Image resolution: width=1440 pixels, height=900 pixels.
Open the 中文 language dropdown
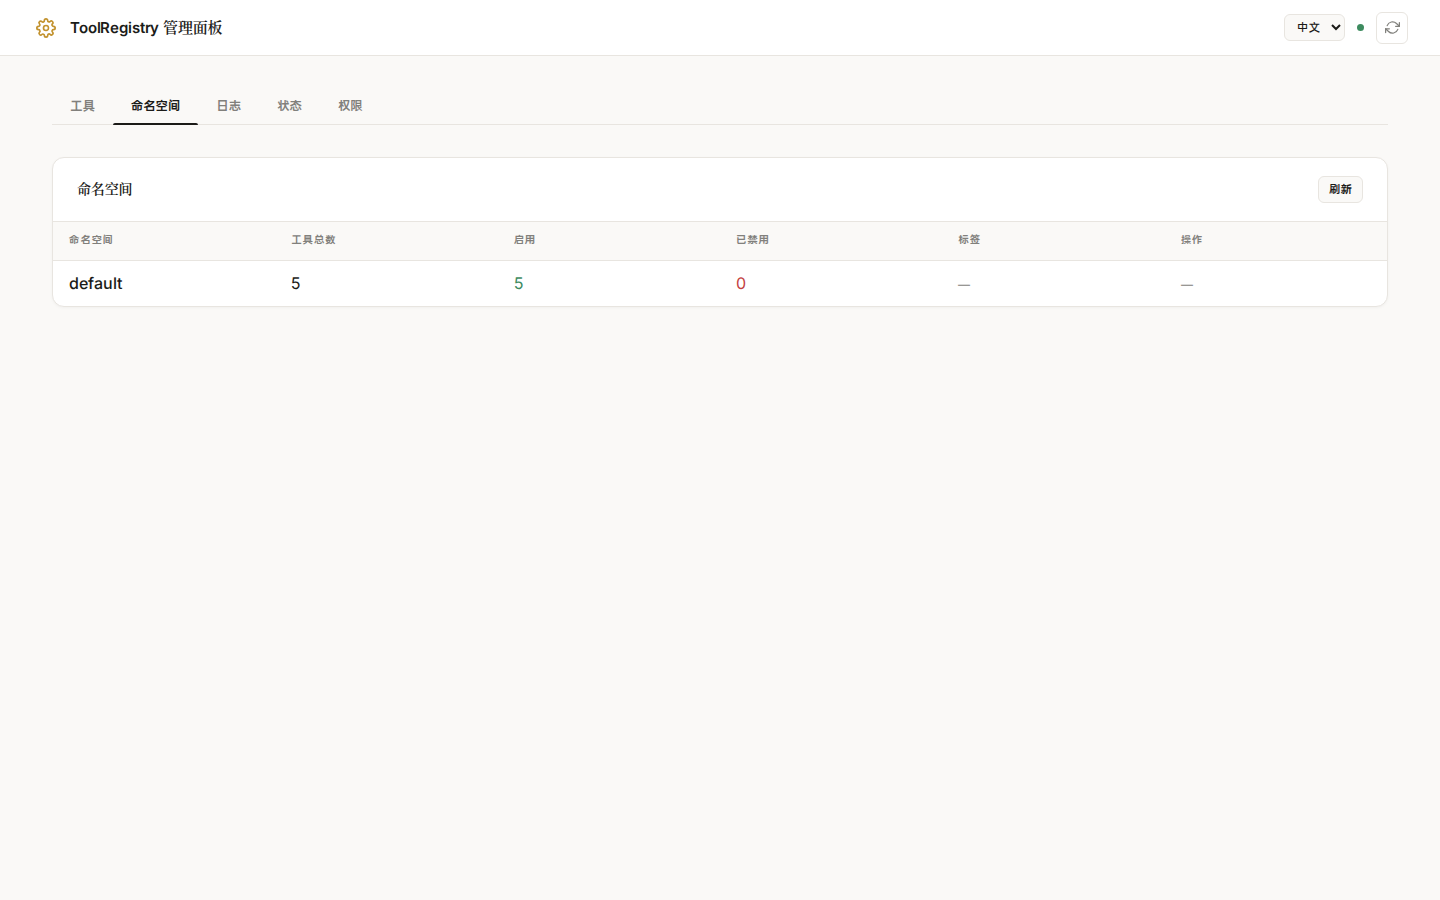point(1314,28)
